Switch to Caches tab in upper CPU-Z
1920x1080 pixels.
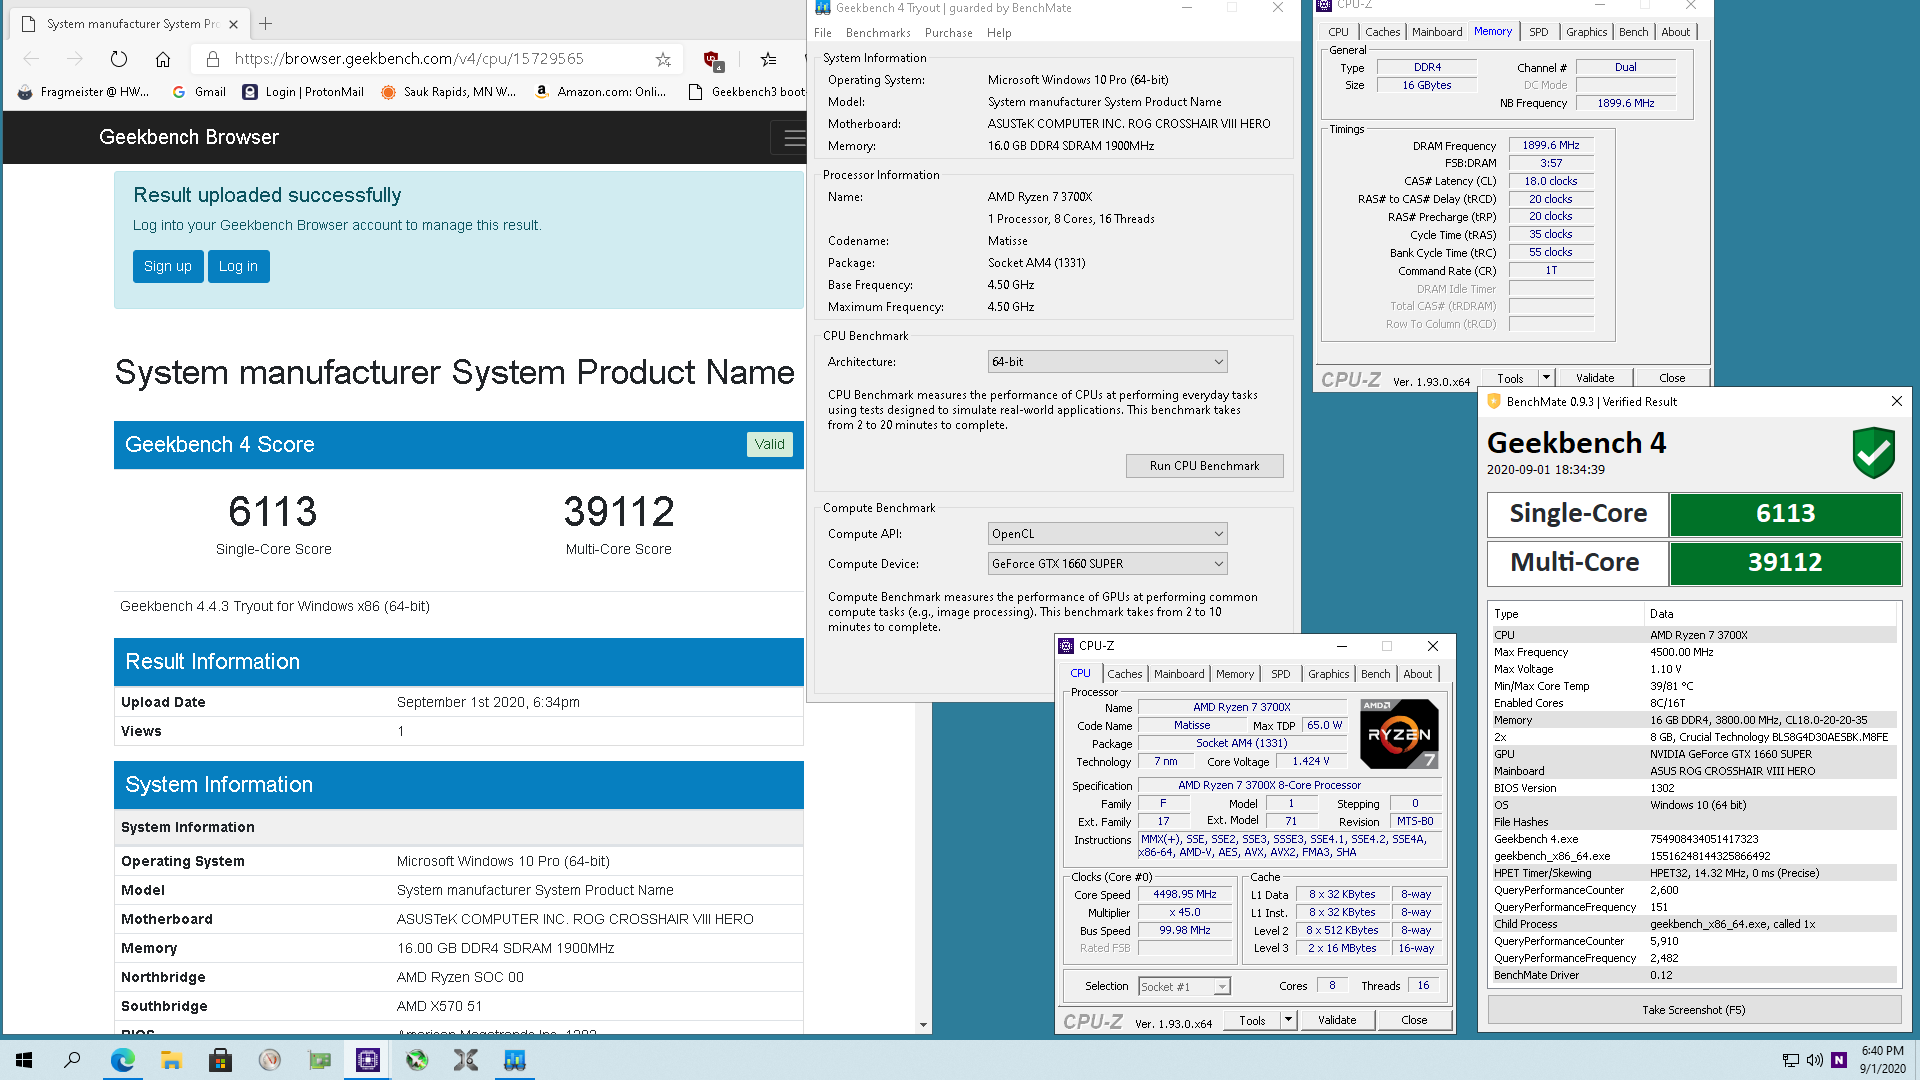pyautogui.click(x=1382, y=32)
